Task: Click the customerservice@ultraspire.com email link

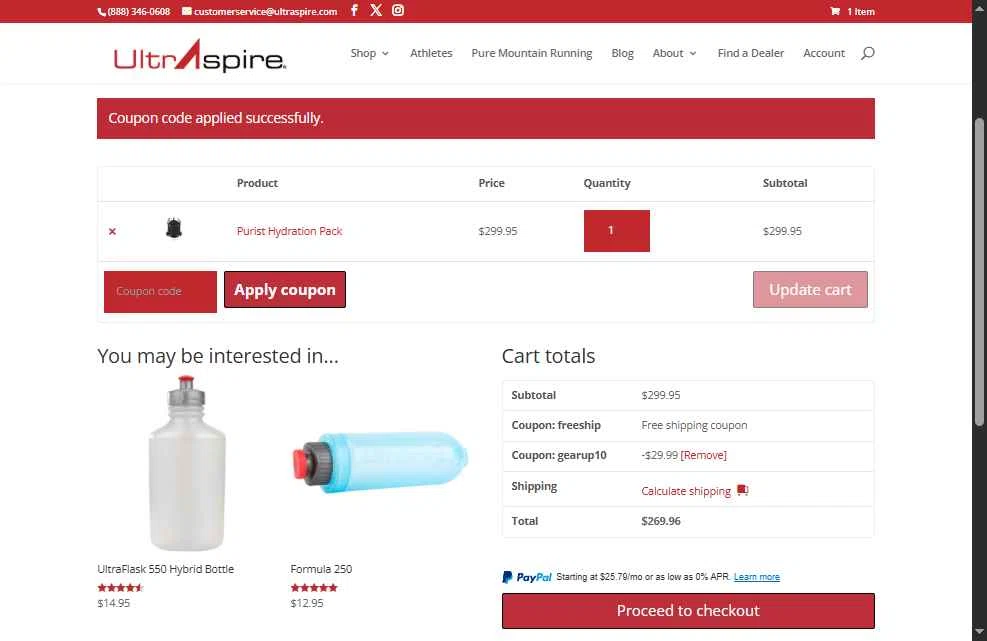Action: [x=259, y=11]
